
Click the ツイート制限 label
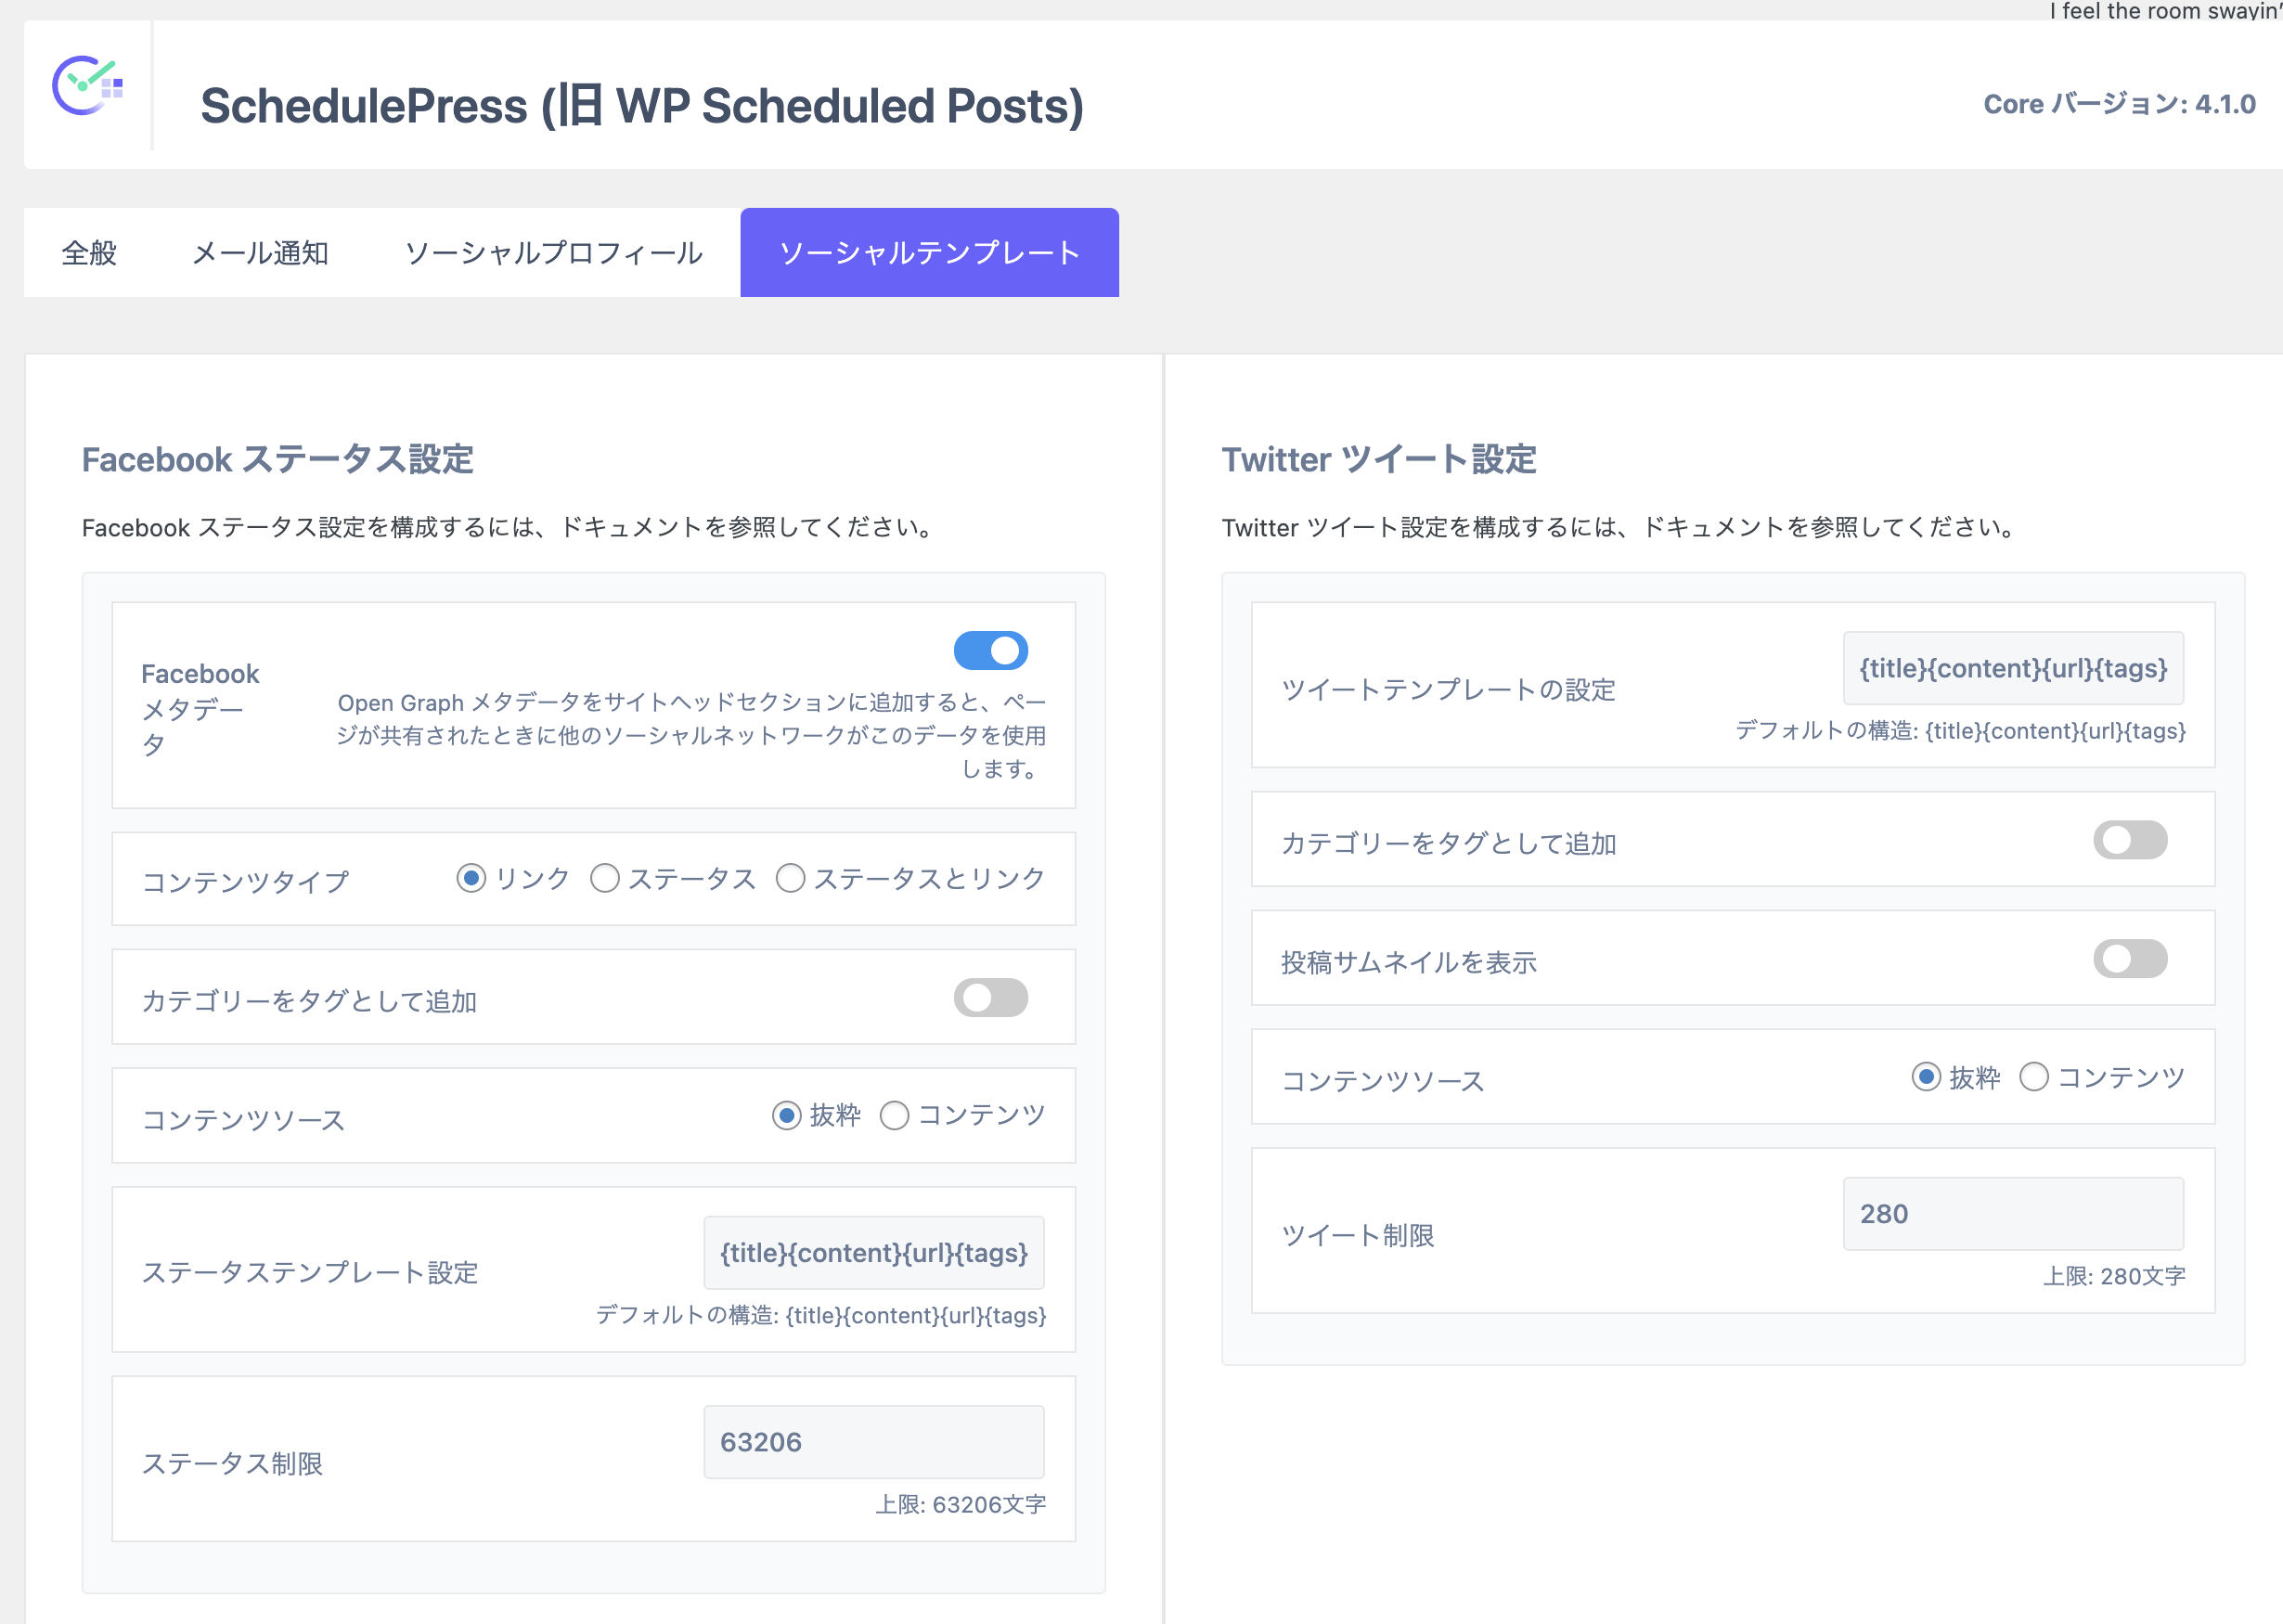tap(1357, 1236)
